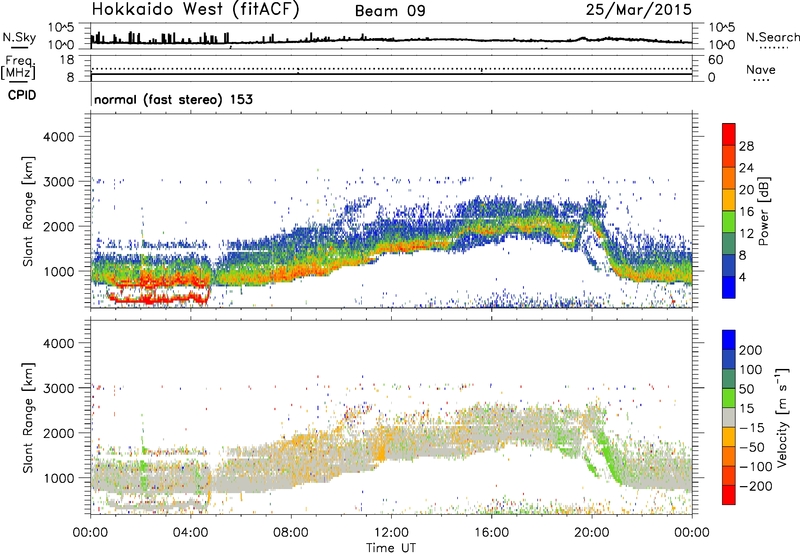The height and width of the screenshot is (554, 800).
Task: Pick the light green segment of power colorbar
Action: pos(729,222)
